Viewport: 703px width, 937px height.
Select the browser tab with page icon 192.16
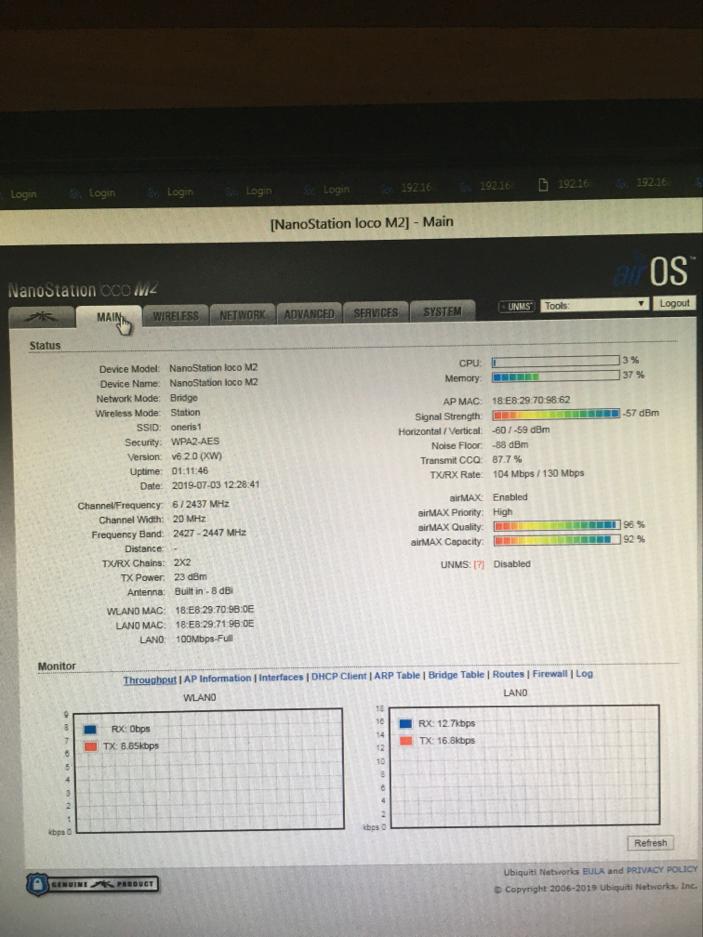pos(565,184)
